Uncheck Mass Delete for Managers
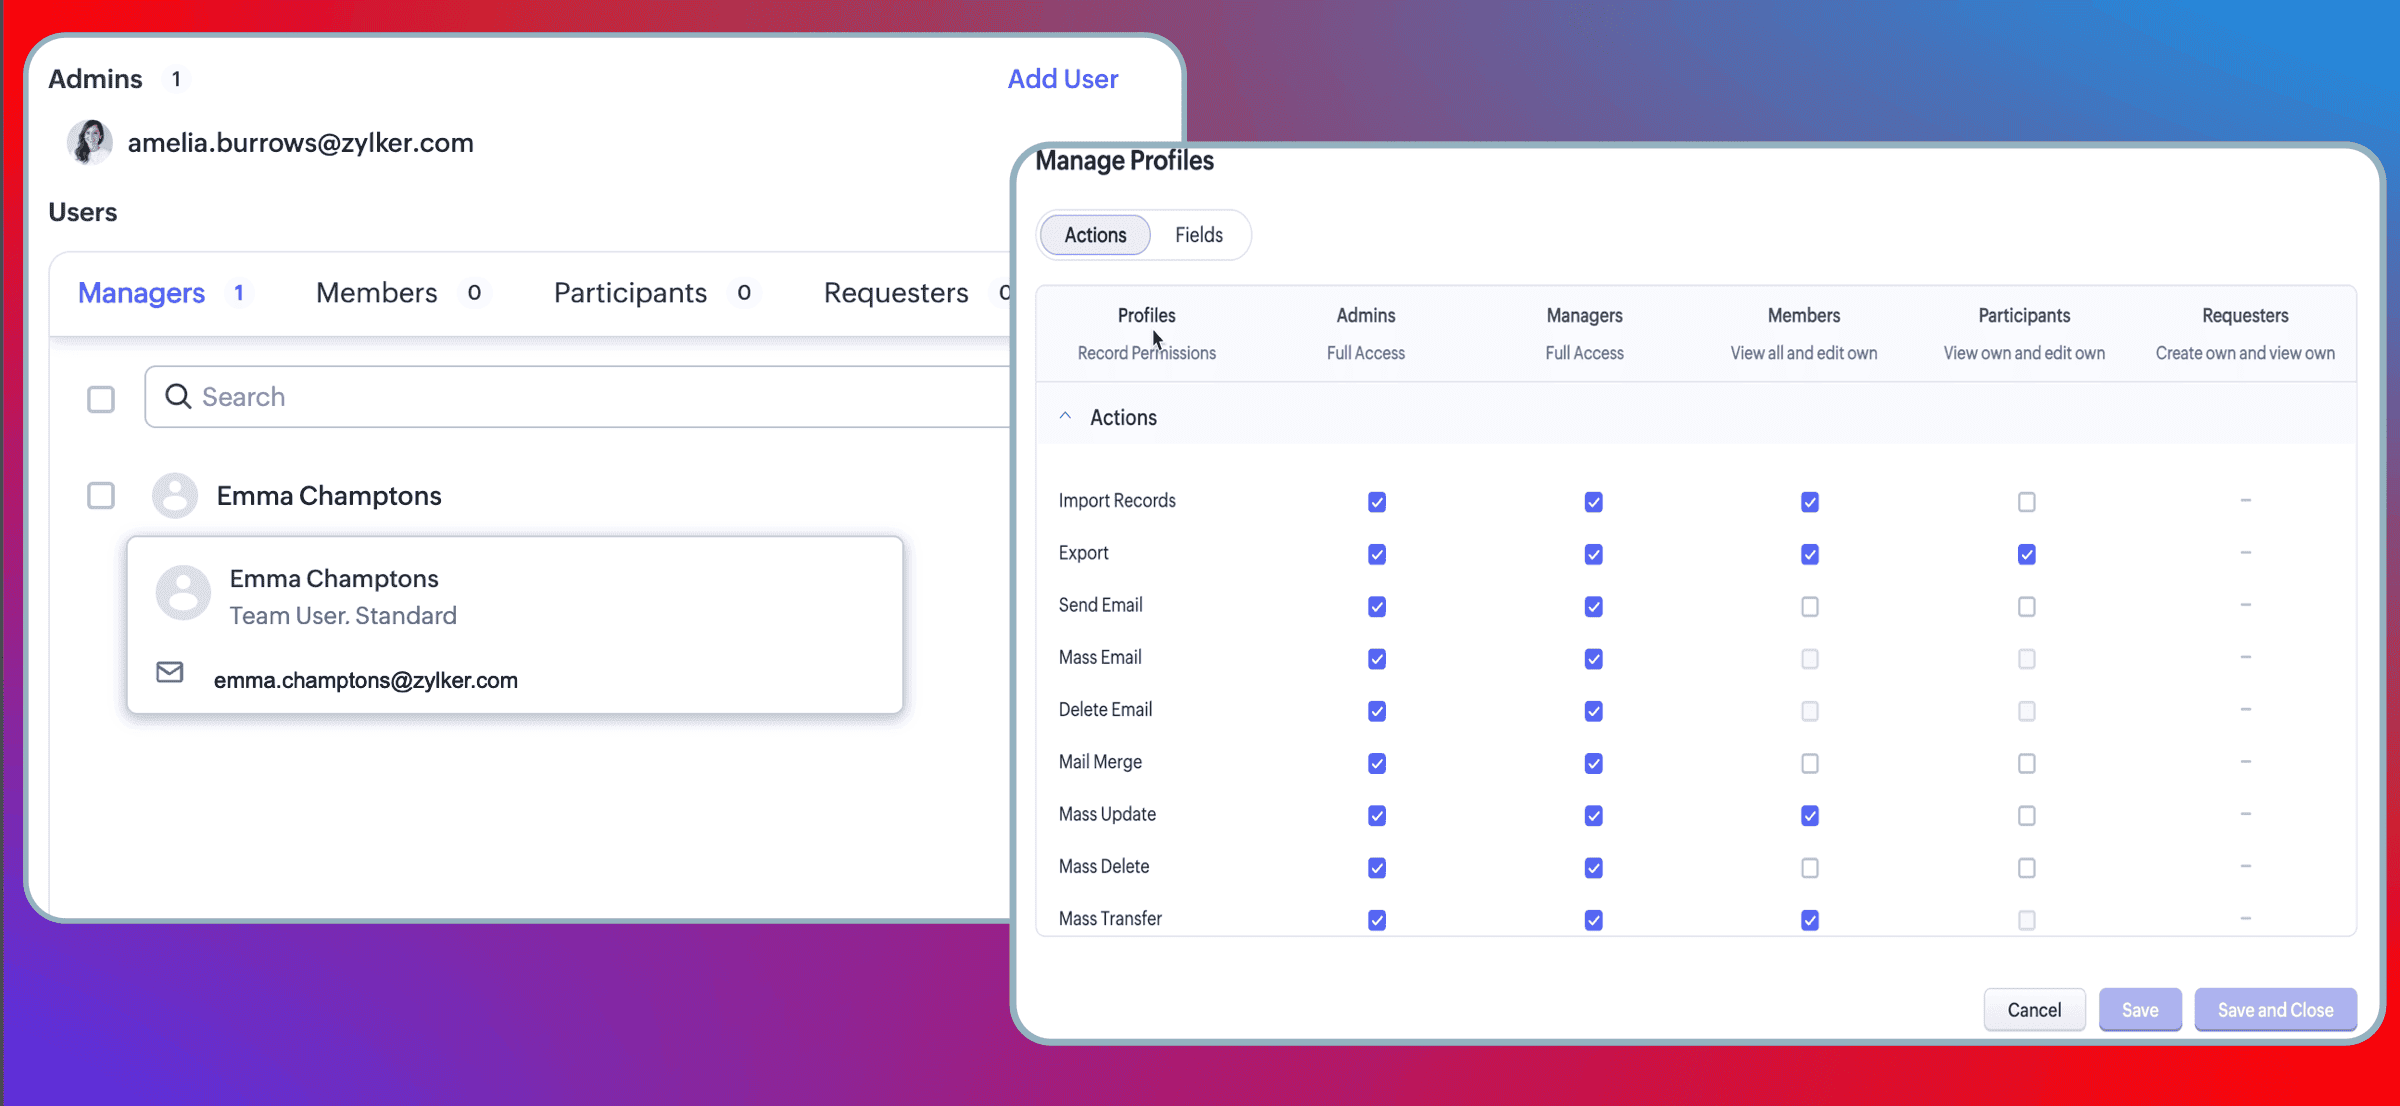Image resolution: width=2400 pixels, height=1106 pixels. (1593, 868)
